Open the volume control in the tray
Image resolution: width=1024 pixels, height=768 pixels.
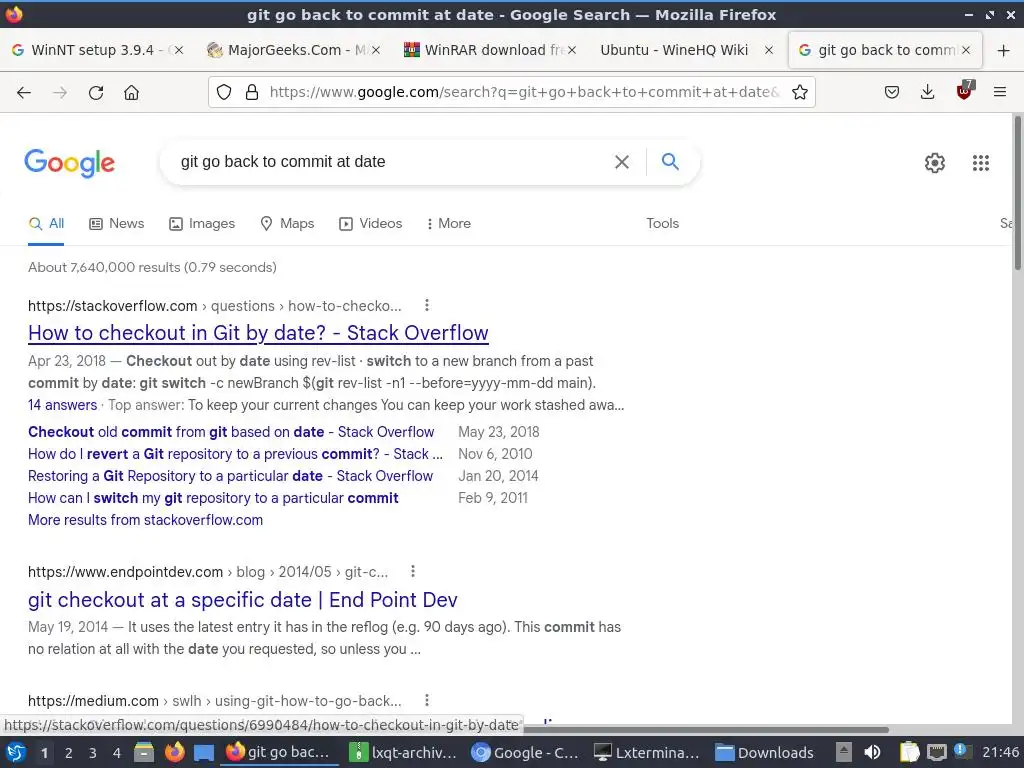[x=872, y=752]
